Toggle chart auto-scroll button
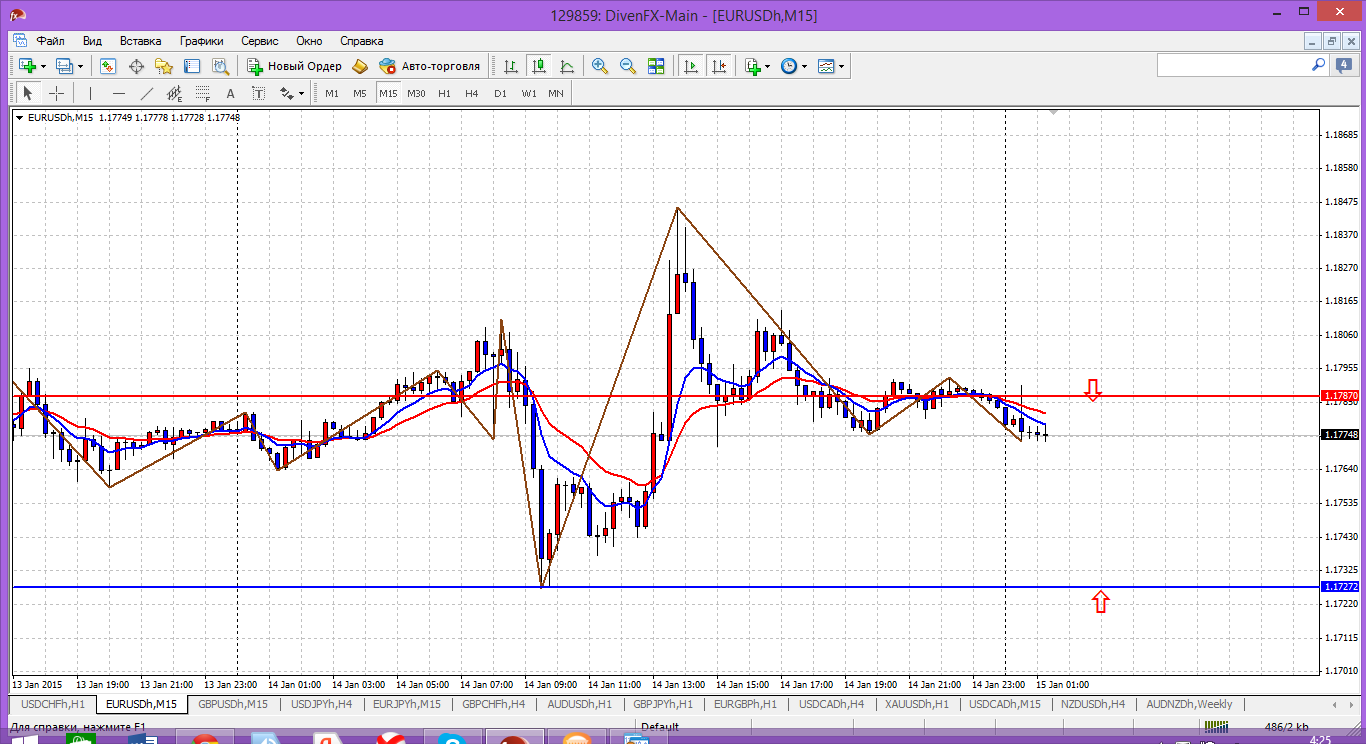Viewport: 1369px width, 744px height. coord(690,66)
